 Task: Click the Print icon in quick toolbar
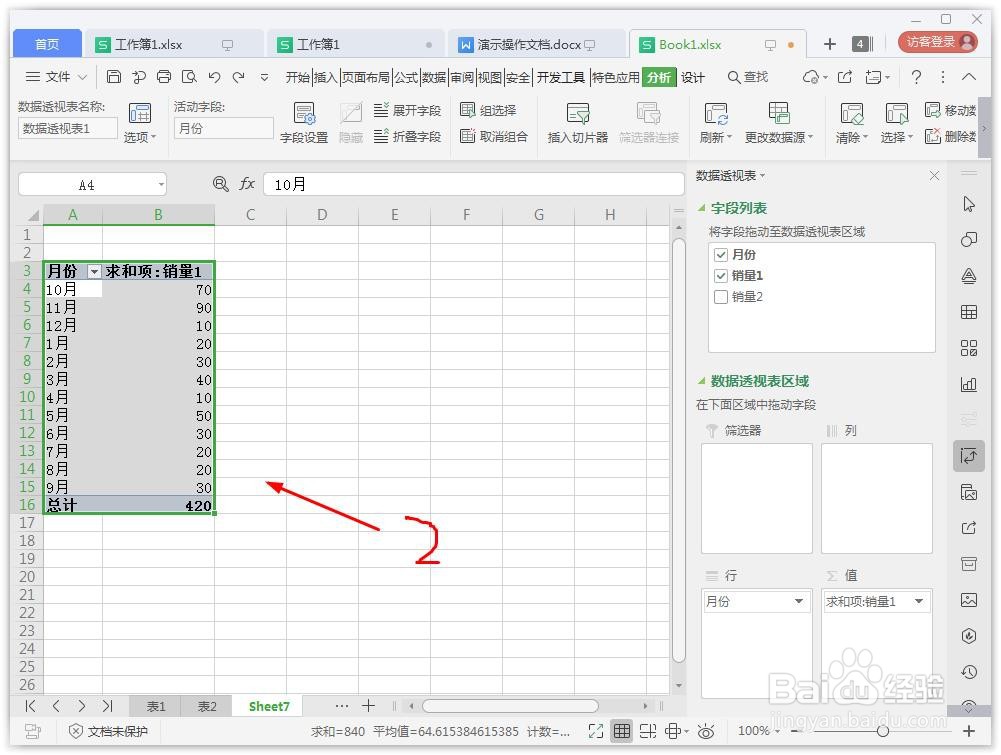164,77
